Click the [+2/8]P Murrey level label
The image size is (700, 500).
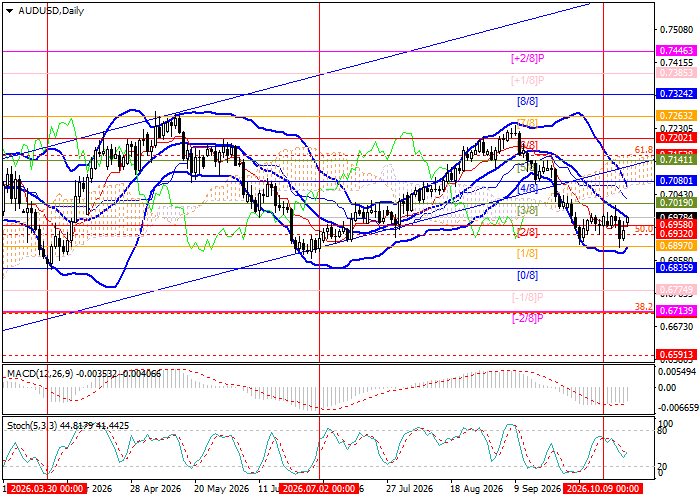point(528,58)
